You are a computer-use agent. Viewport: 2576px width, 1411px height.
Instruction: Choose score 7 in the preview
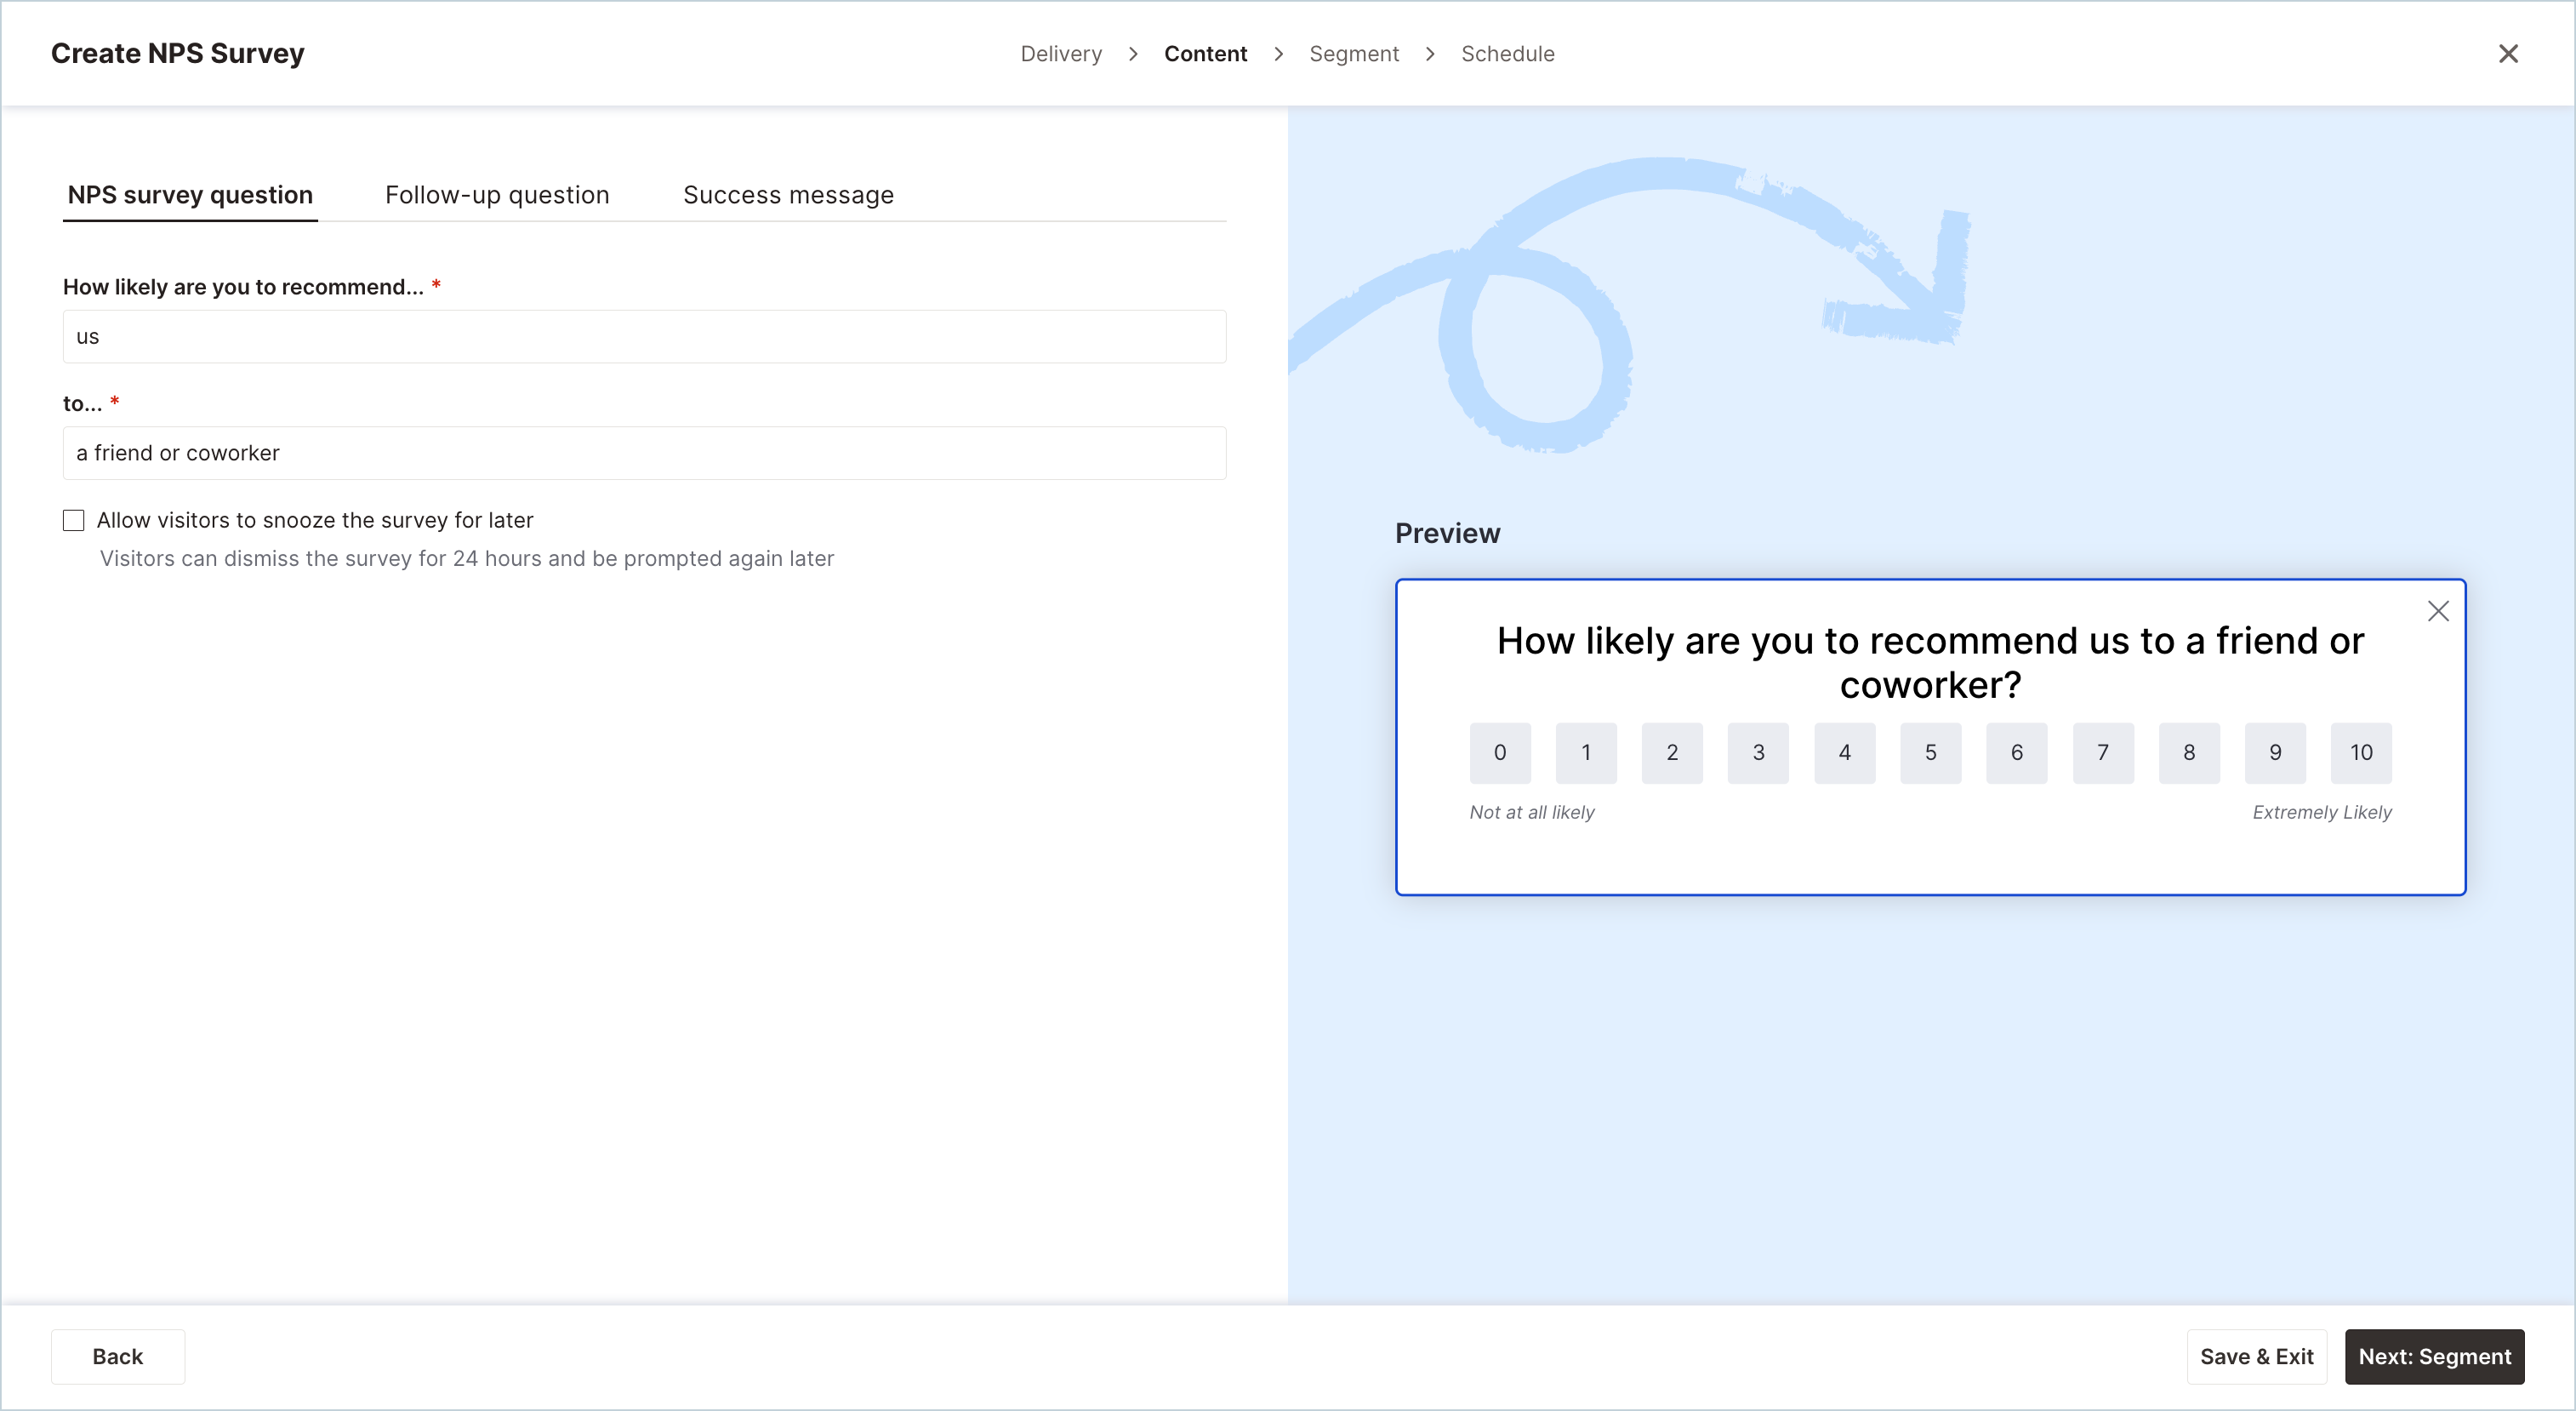point(2103,753)
